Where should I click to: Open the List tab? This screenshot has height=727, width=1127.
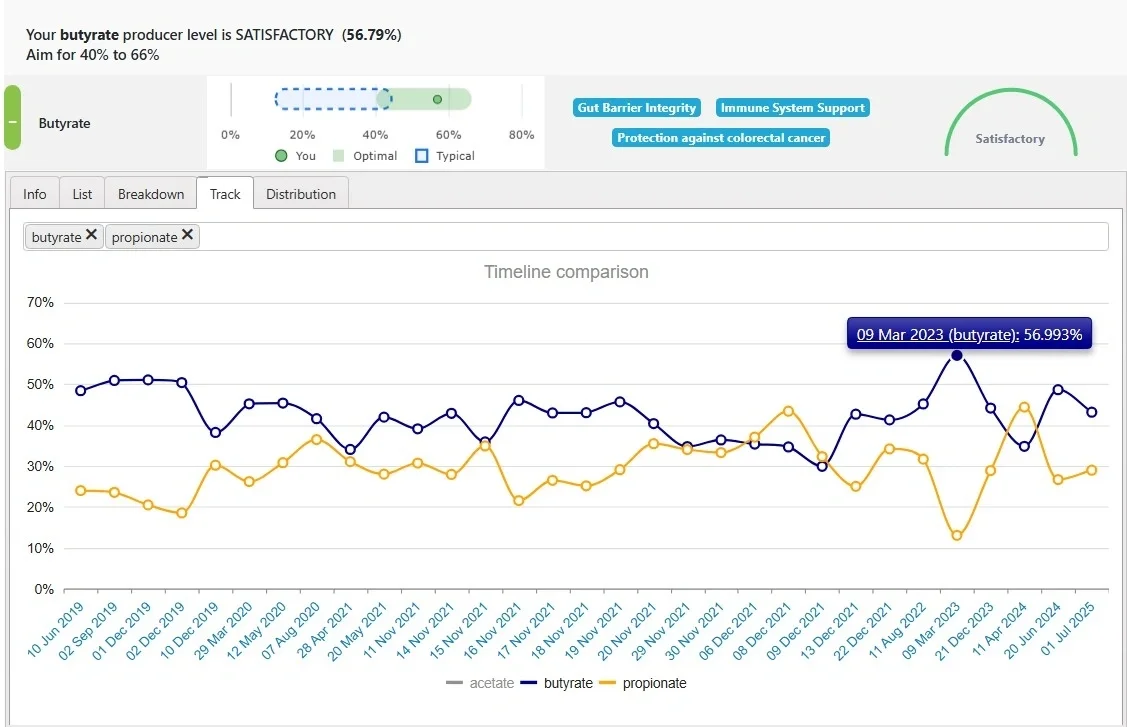(x=83, y=194)
